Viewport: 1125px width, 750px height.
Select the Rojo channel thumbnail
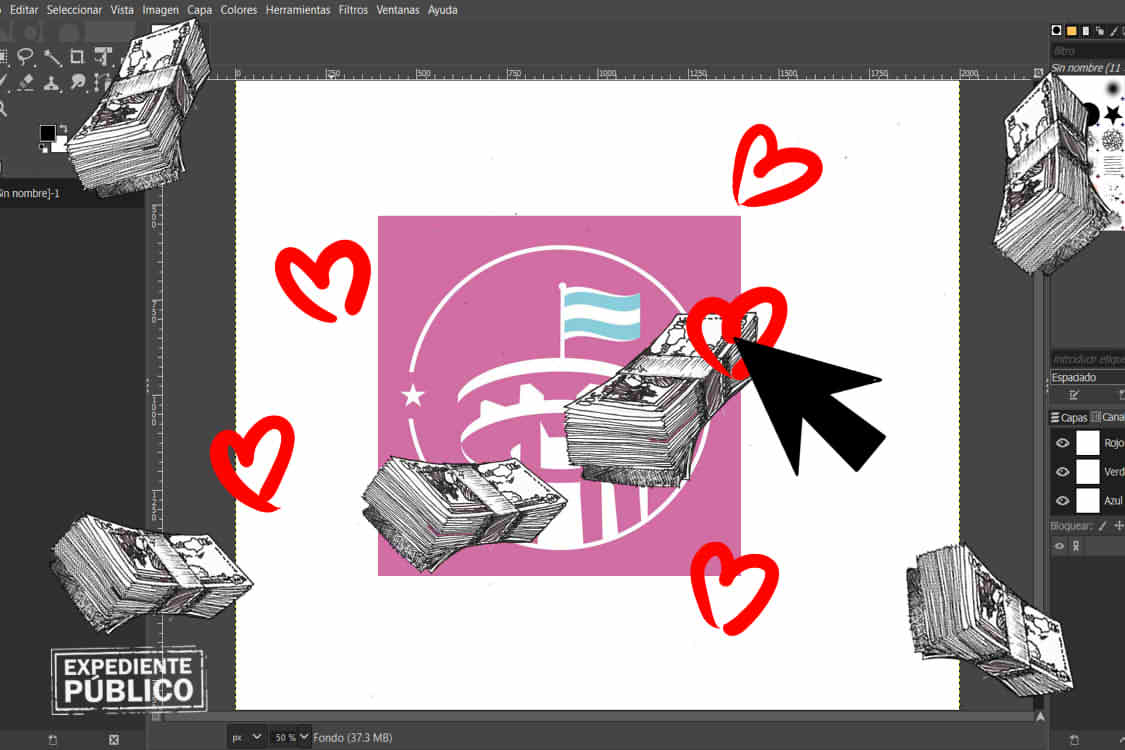(x=1088, y=443)
